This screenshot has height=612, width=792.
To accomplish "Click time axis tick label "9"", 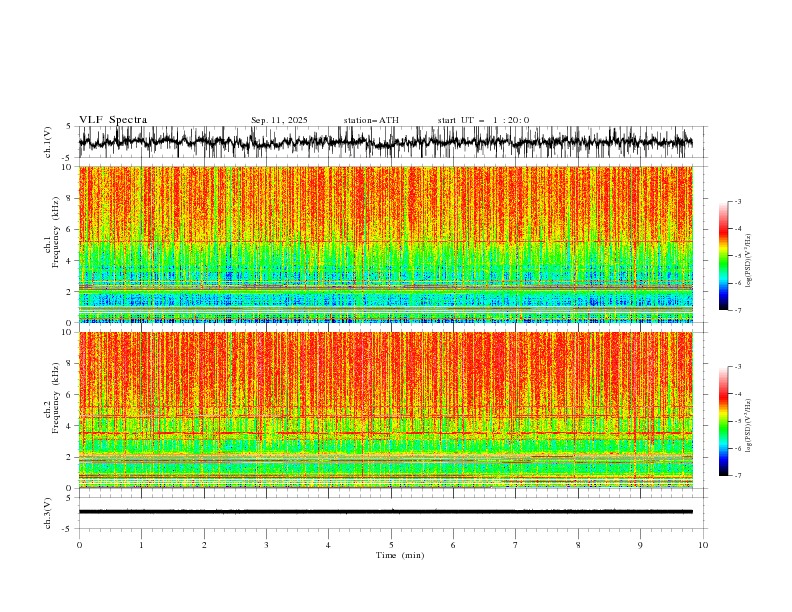I will (640, 545).
